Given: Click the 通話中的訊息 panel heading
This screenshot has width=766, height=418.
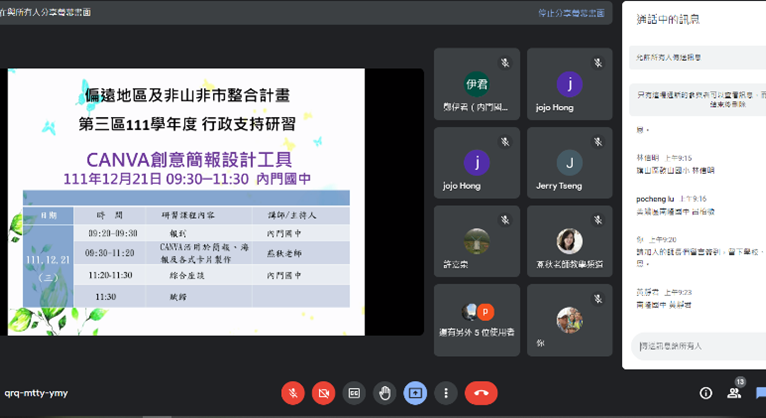Looking at the screenshot, I should click(668, 19).
